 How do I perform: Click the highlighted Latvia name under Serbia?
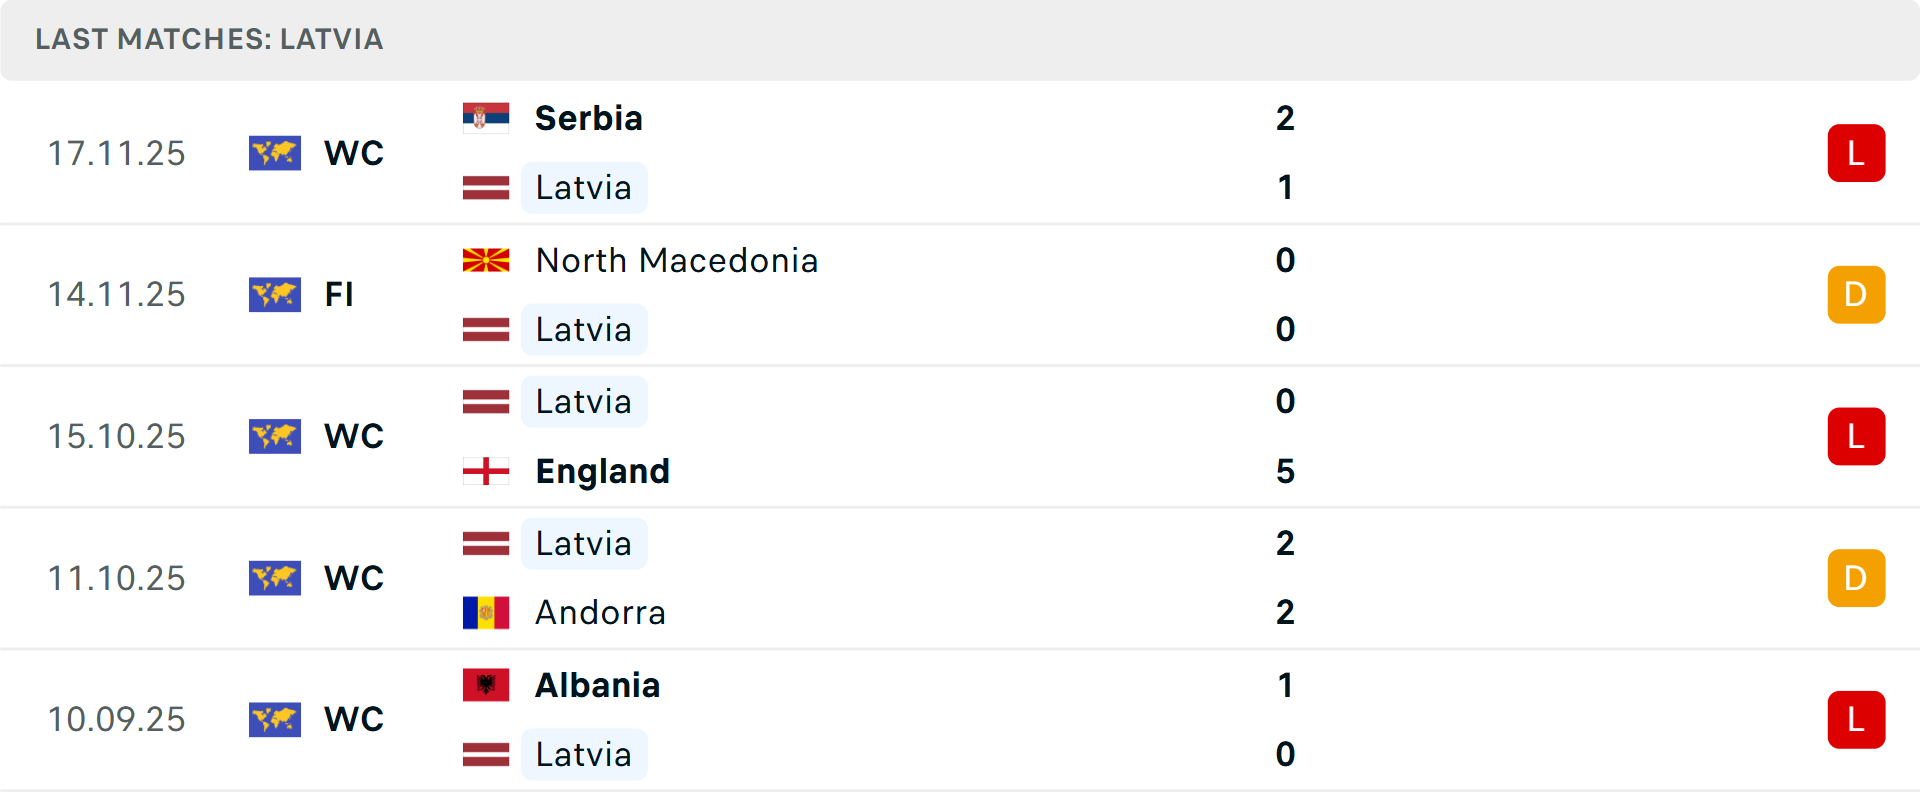click(583, 188)
